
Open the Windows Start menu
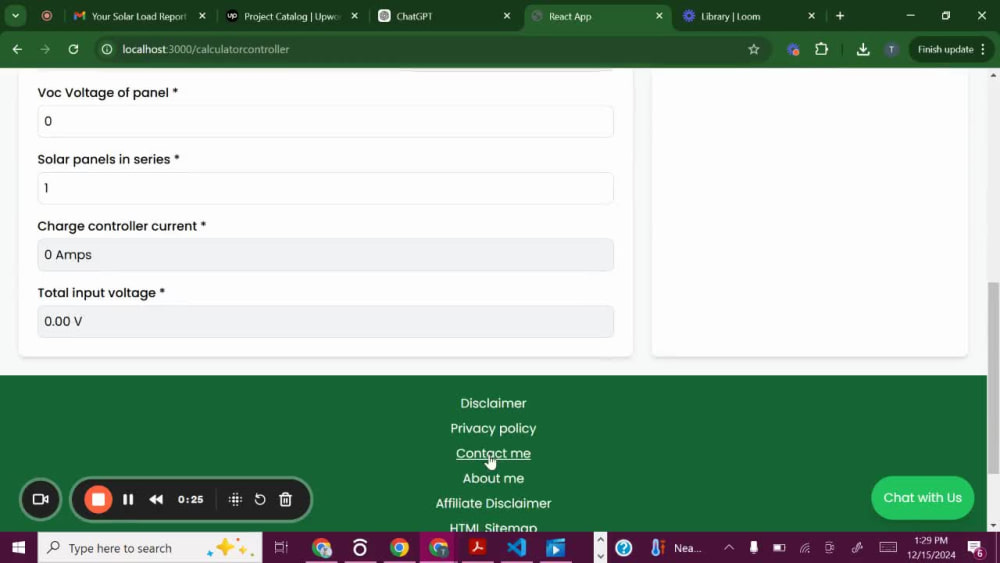[x=18, y=548]
